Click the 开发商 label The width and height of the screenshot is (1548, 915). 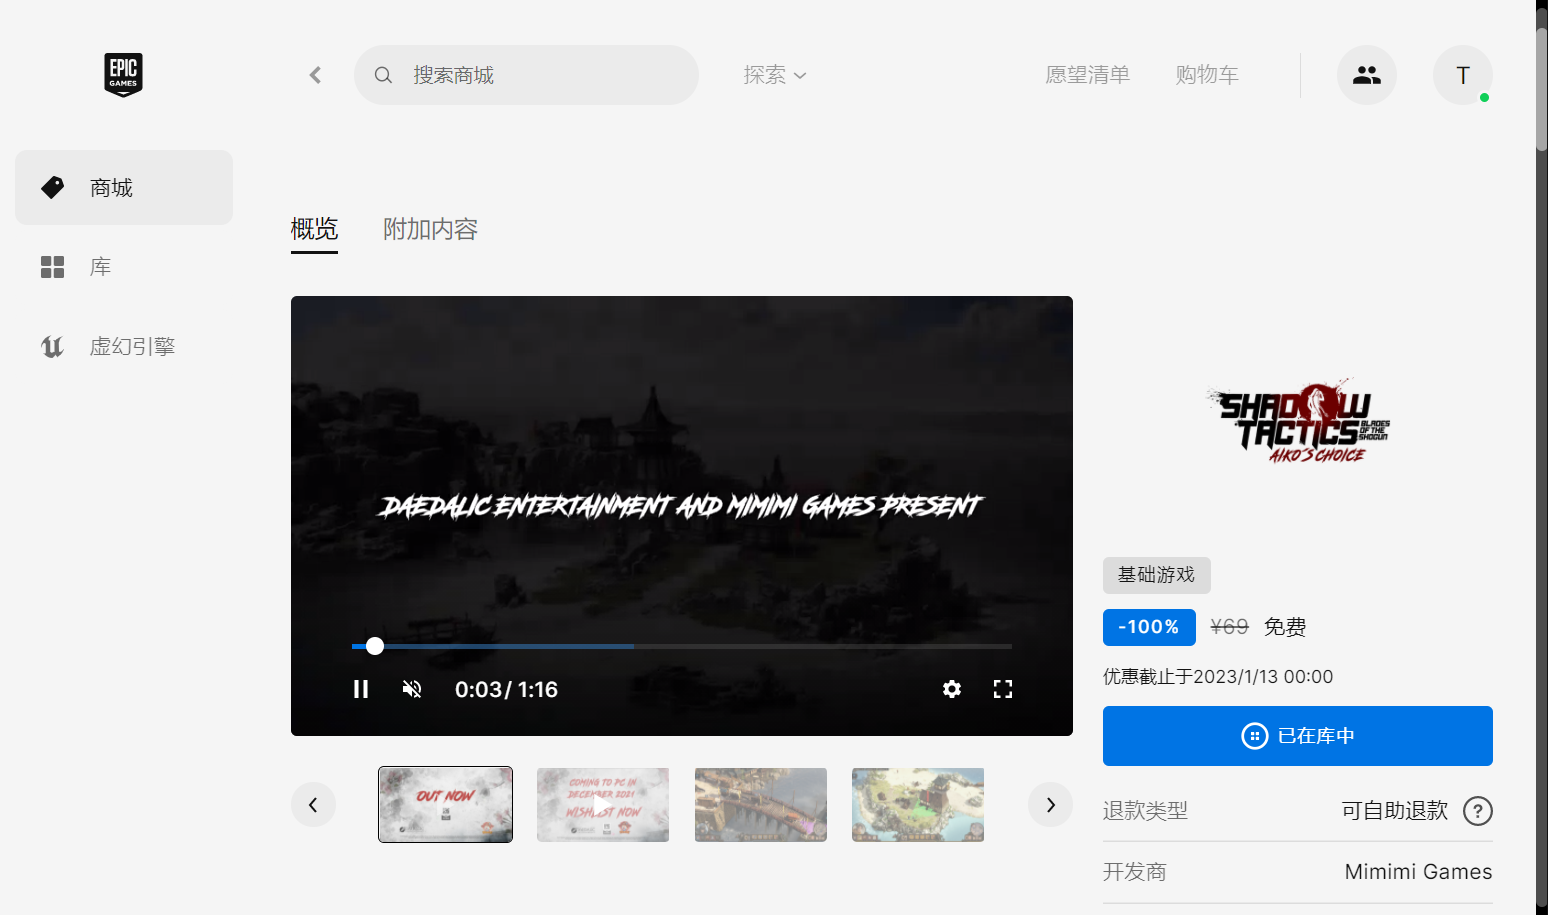1135,872
